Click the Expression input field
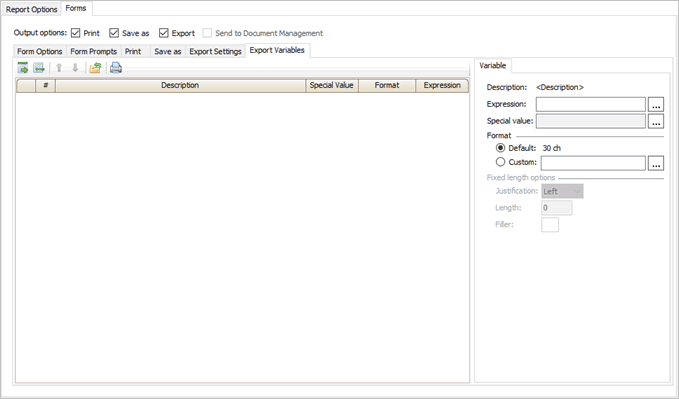Viewport: 679px width, 399px height. (x=591, y=104)
